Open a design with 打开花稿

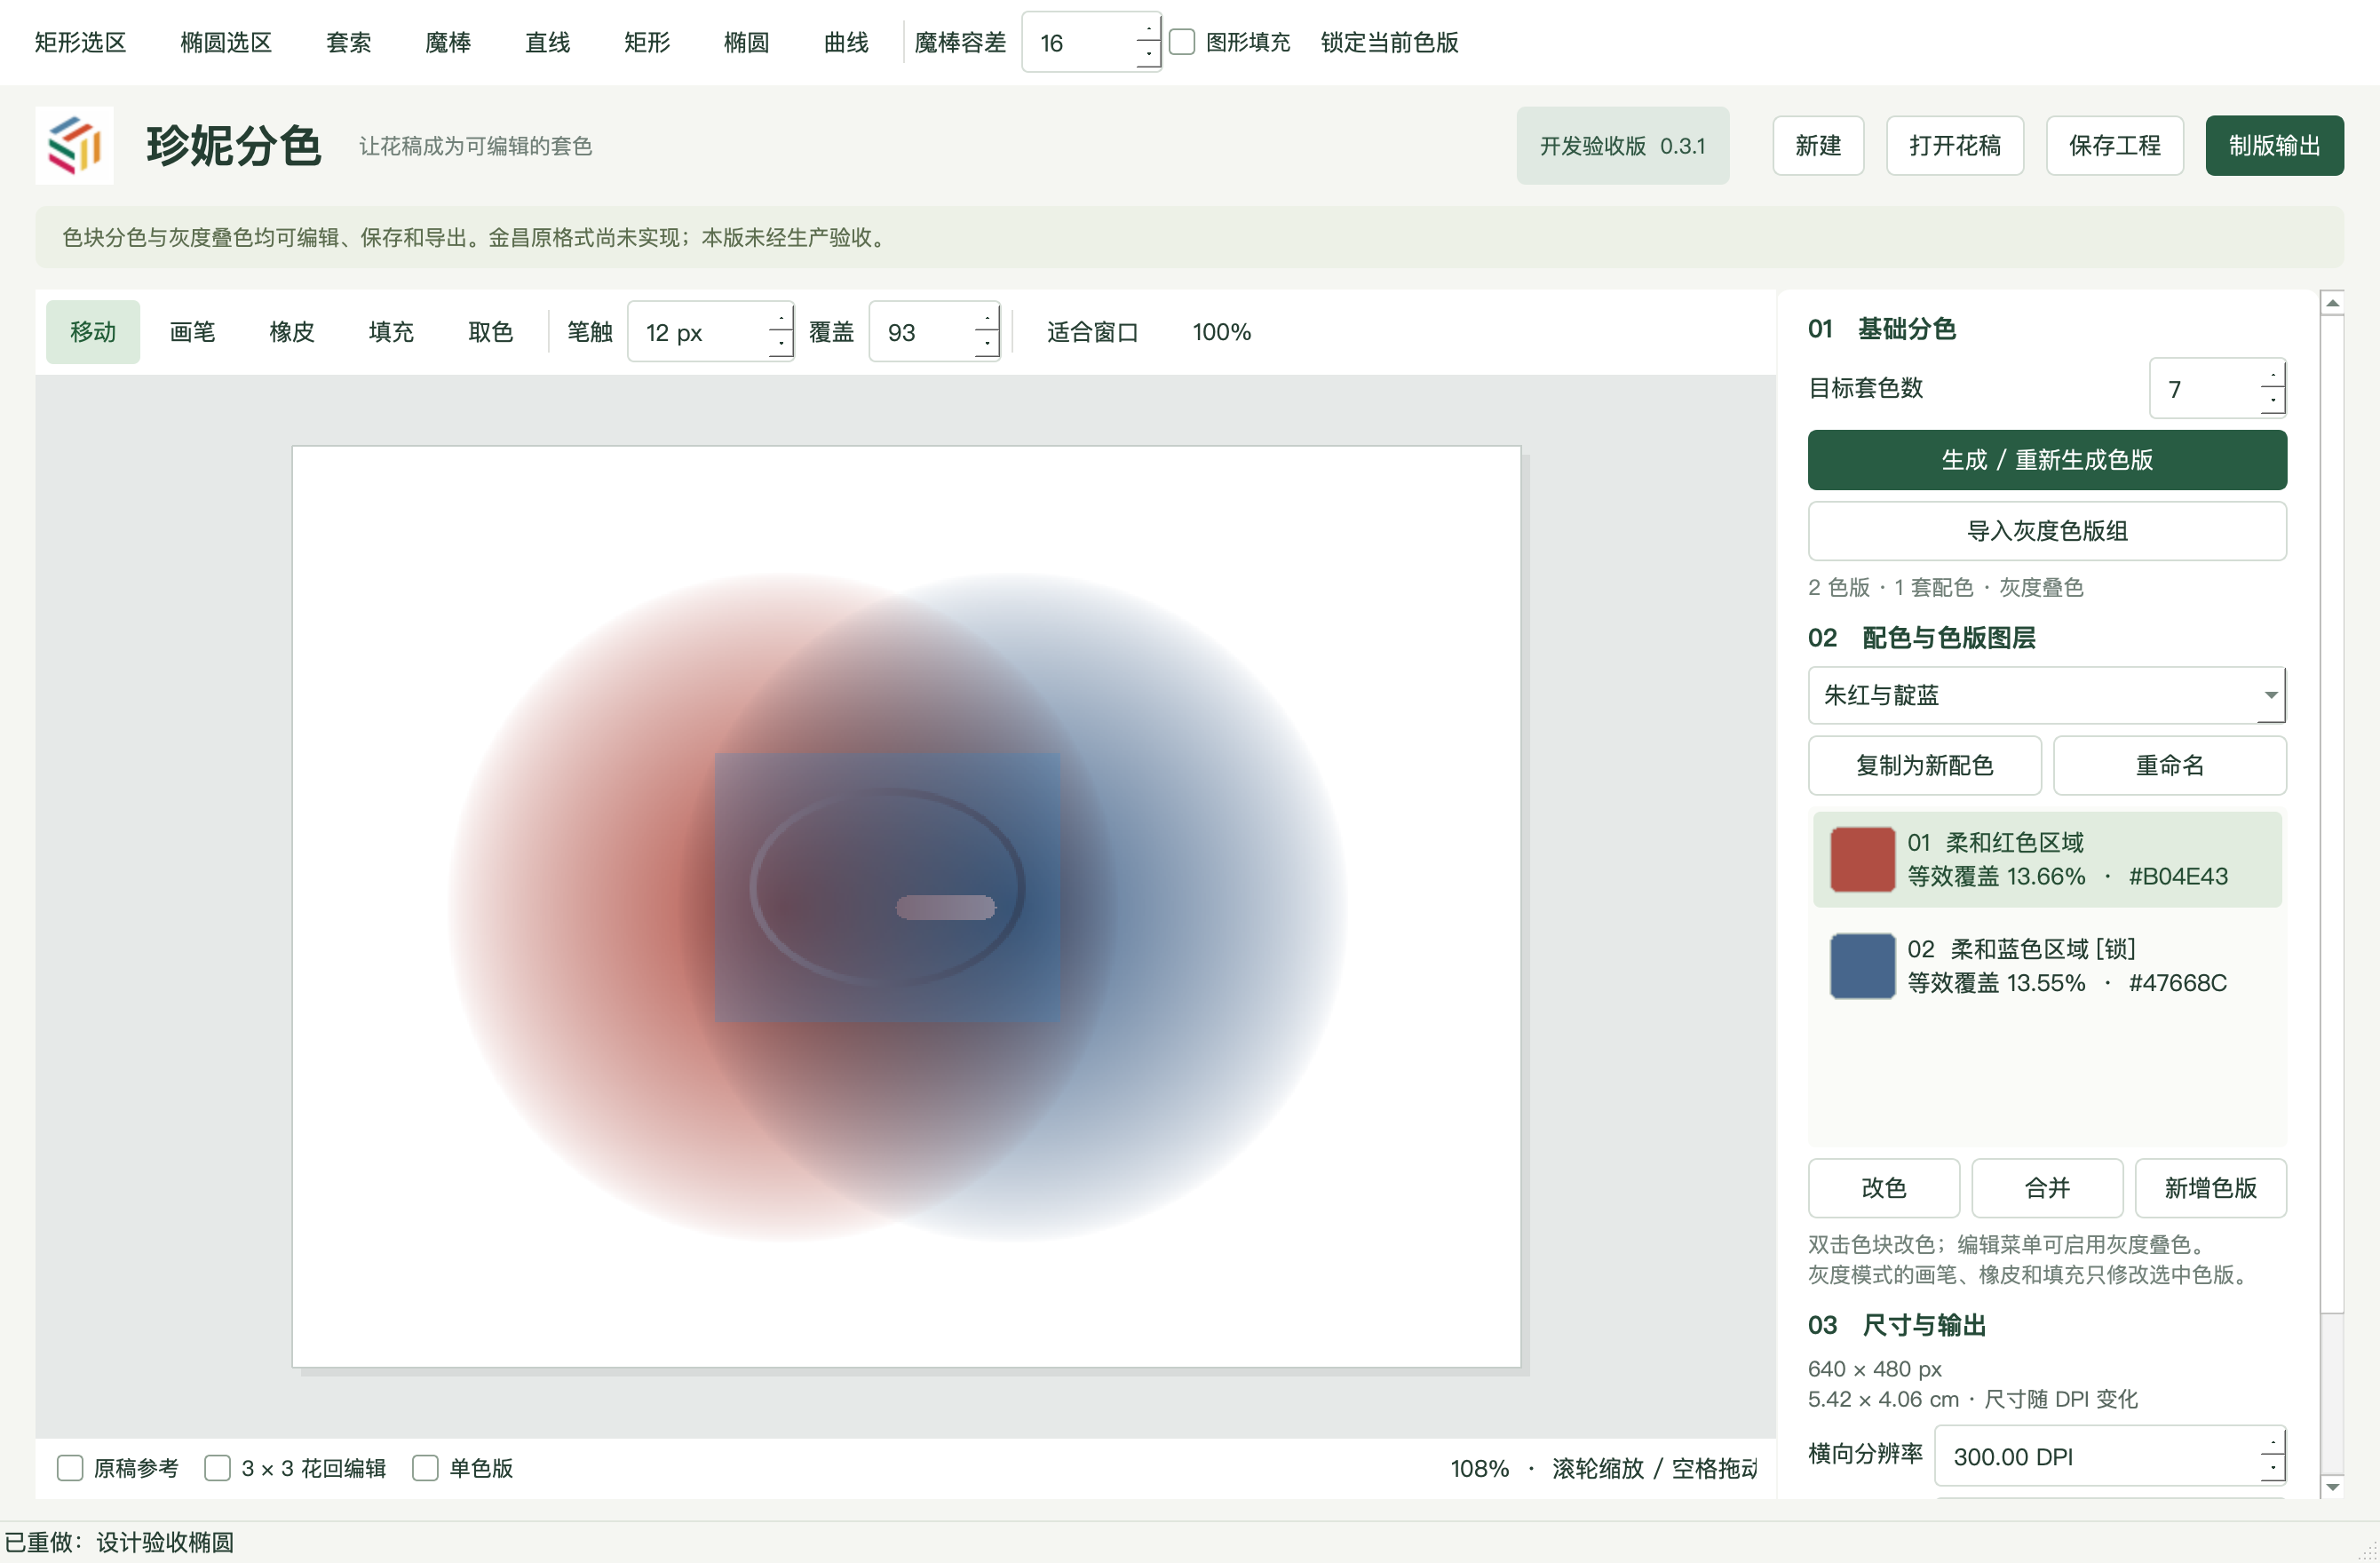pyautogui.click(x=1955, y=145)
